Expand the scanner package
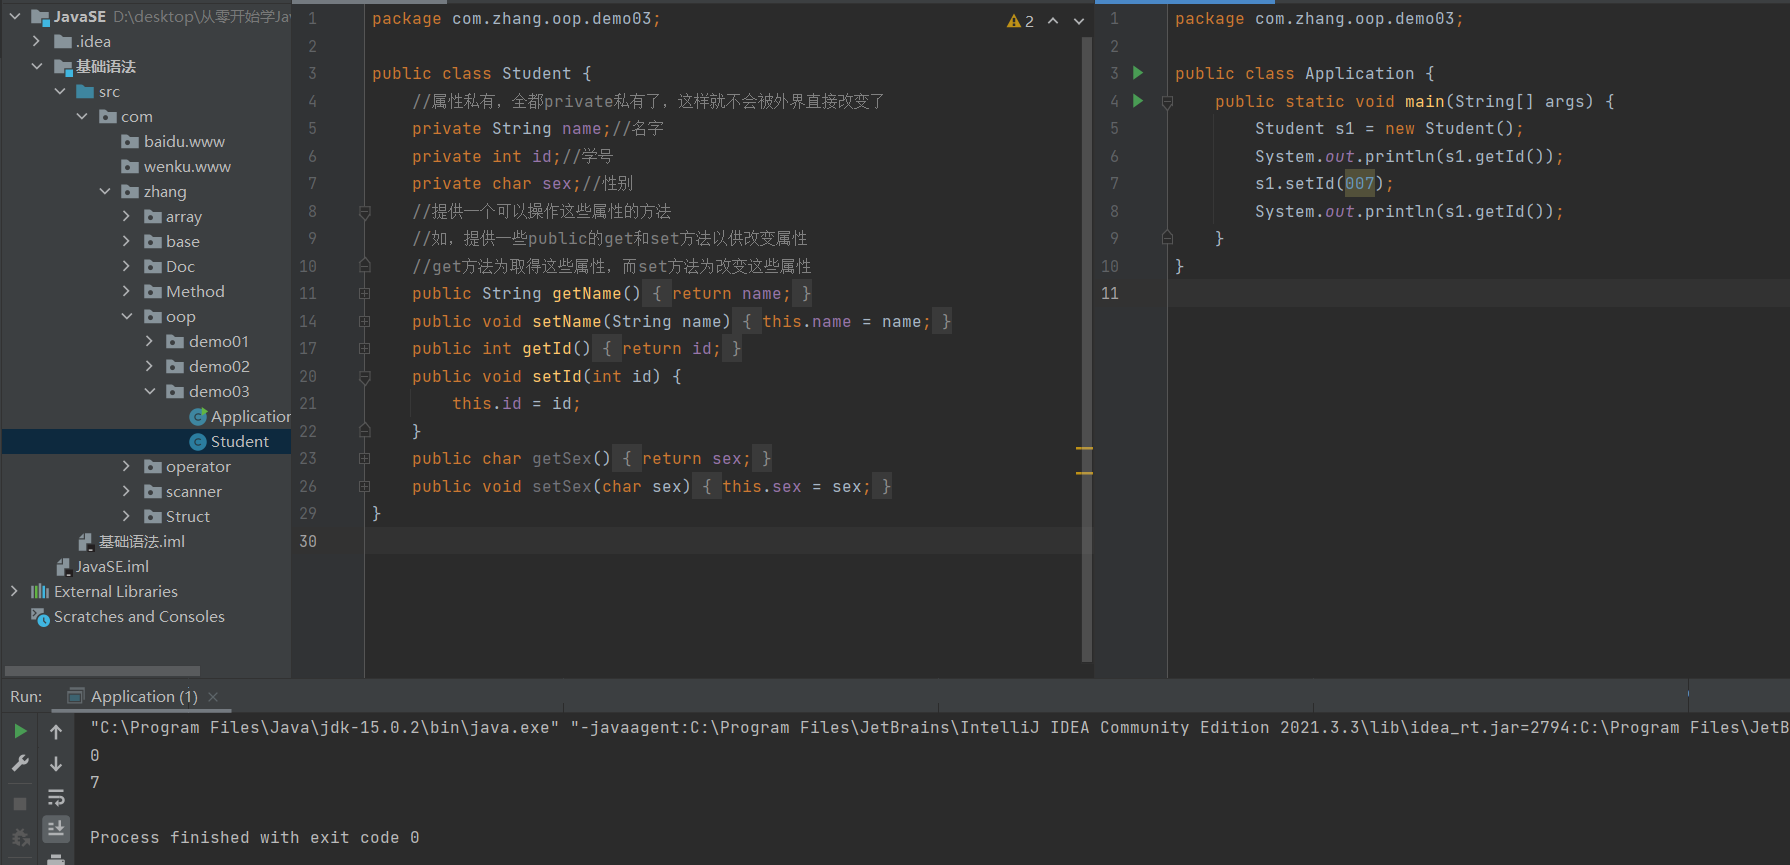The width and height of the screenshot is (1790, 865). tap(127, 491)
